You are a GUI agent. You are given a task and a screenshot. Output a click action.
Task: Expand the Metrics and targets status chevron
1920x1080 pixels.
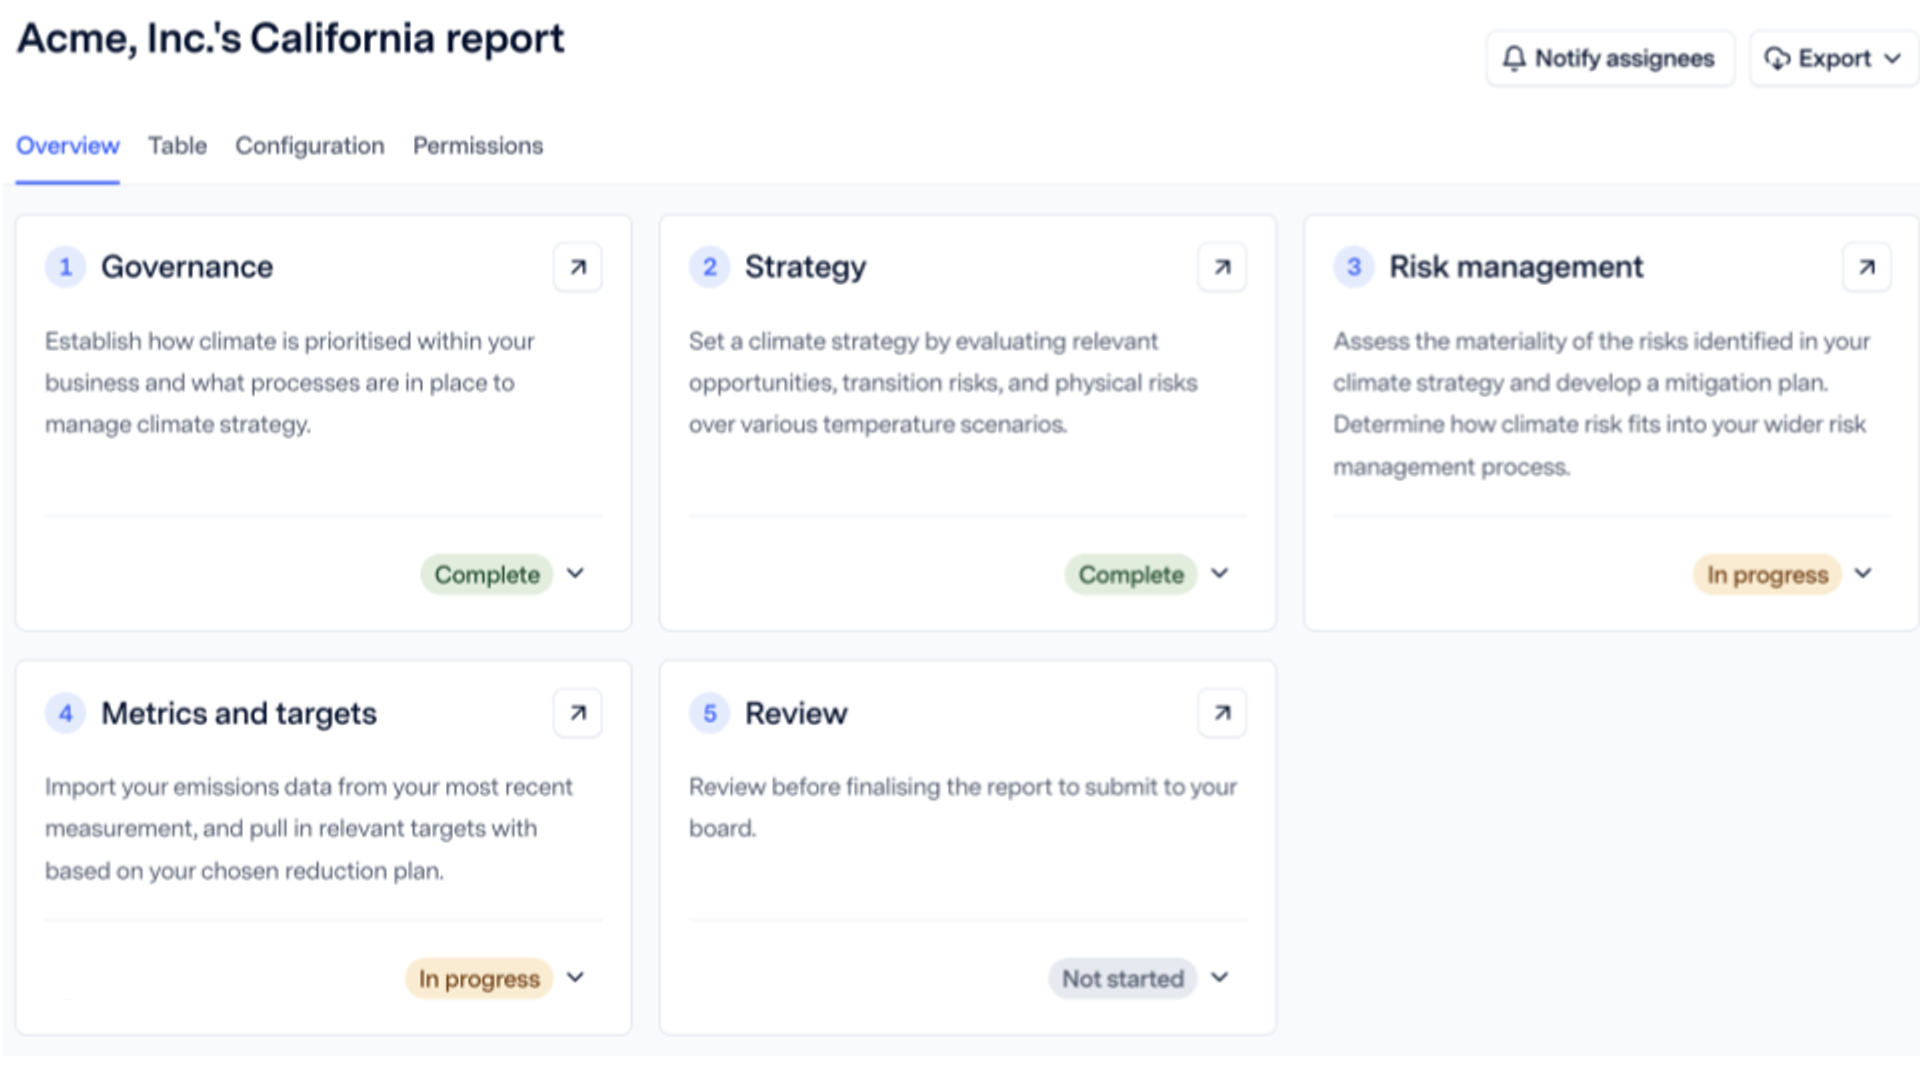pyautogui.click(x=575, y=977)
